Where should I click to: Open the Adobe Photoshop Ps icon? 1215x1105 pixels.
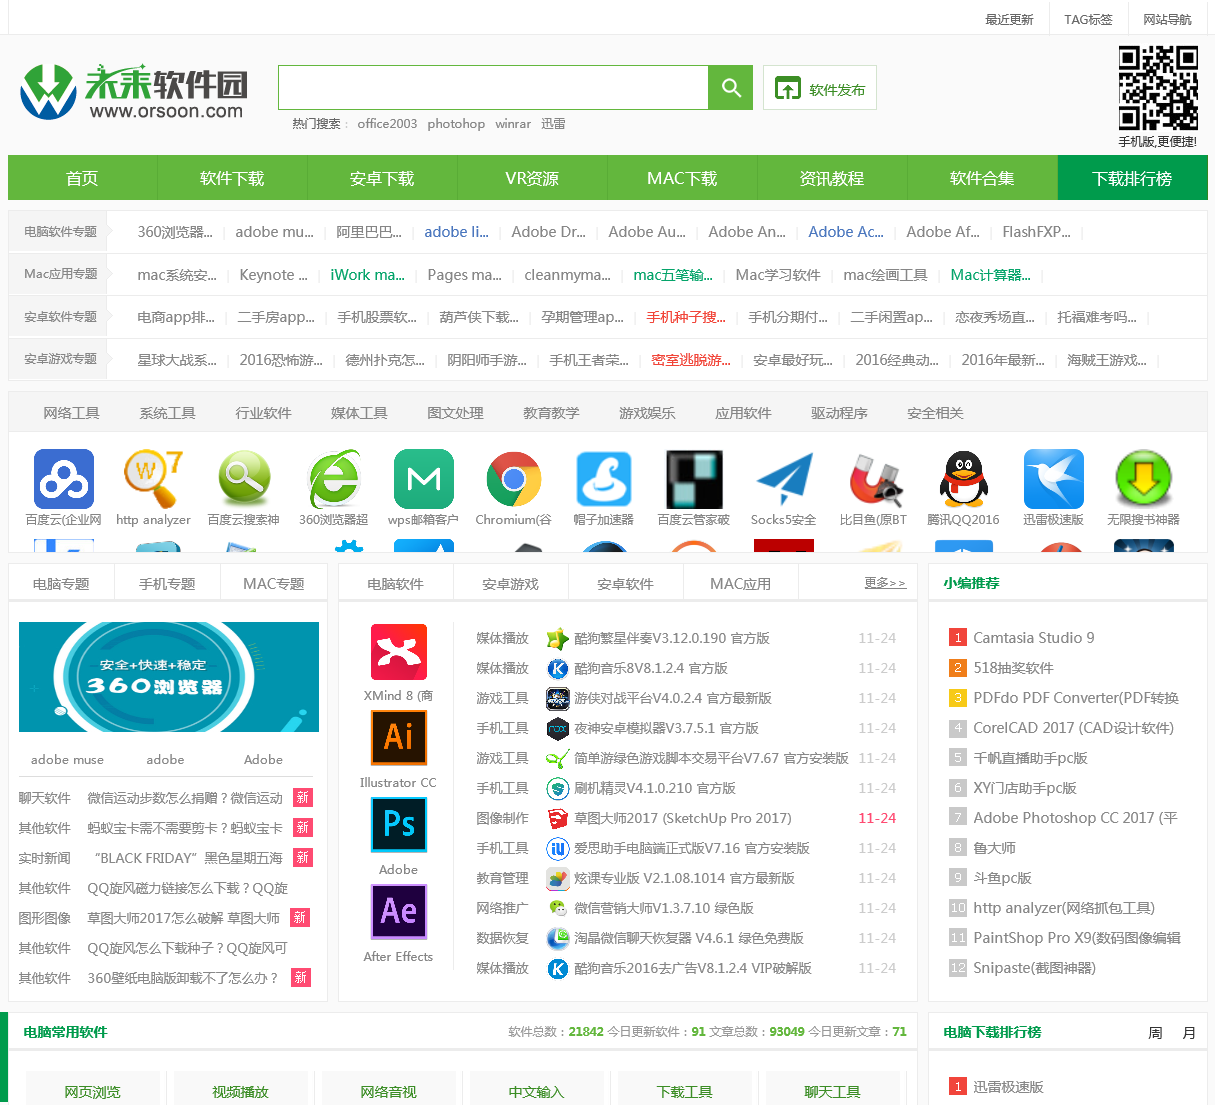[x=399, y=825]
